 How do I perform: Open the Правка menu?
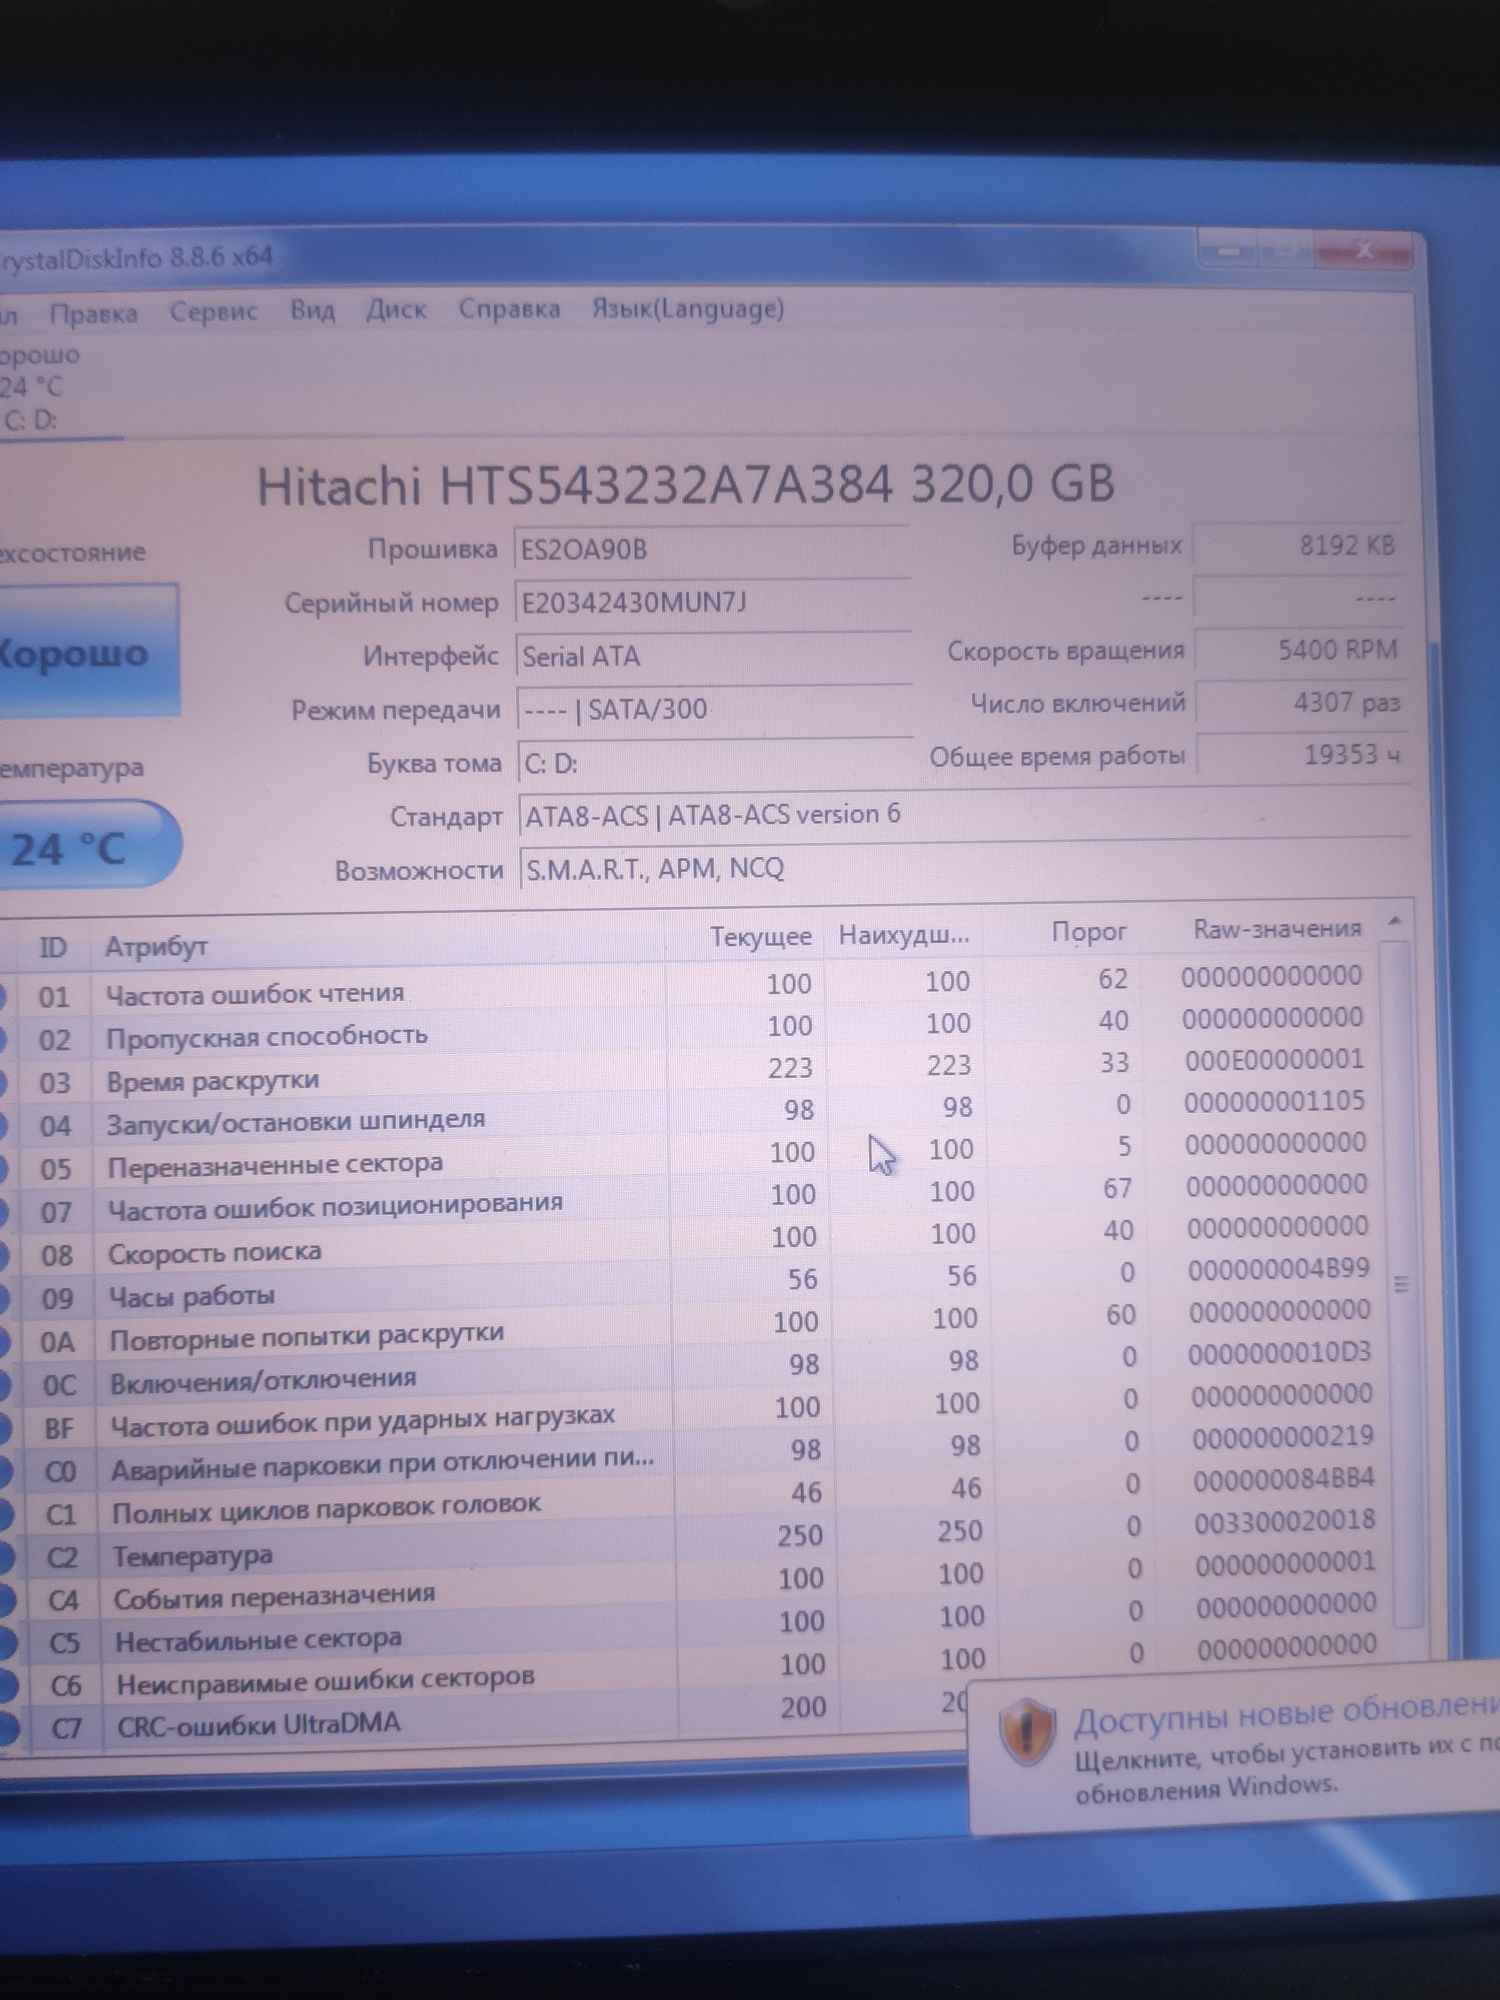93,313
